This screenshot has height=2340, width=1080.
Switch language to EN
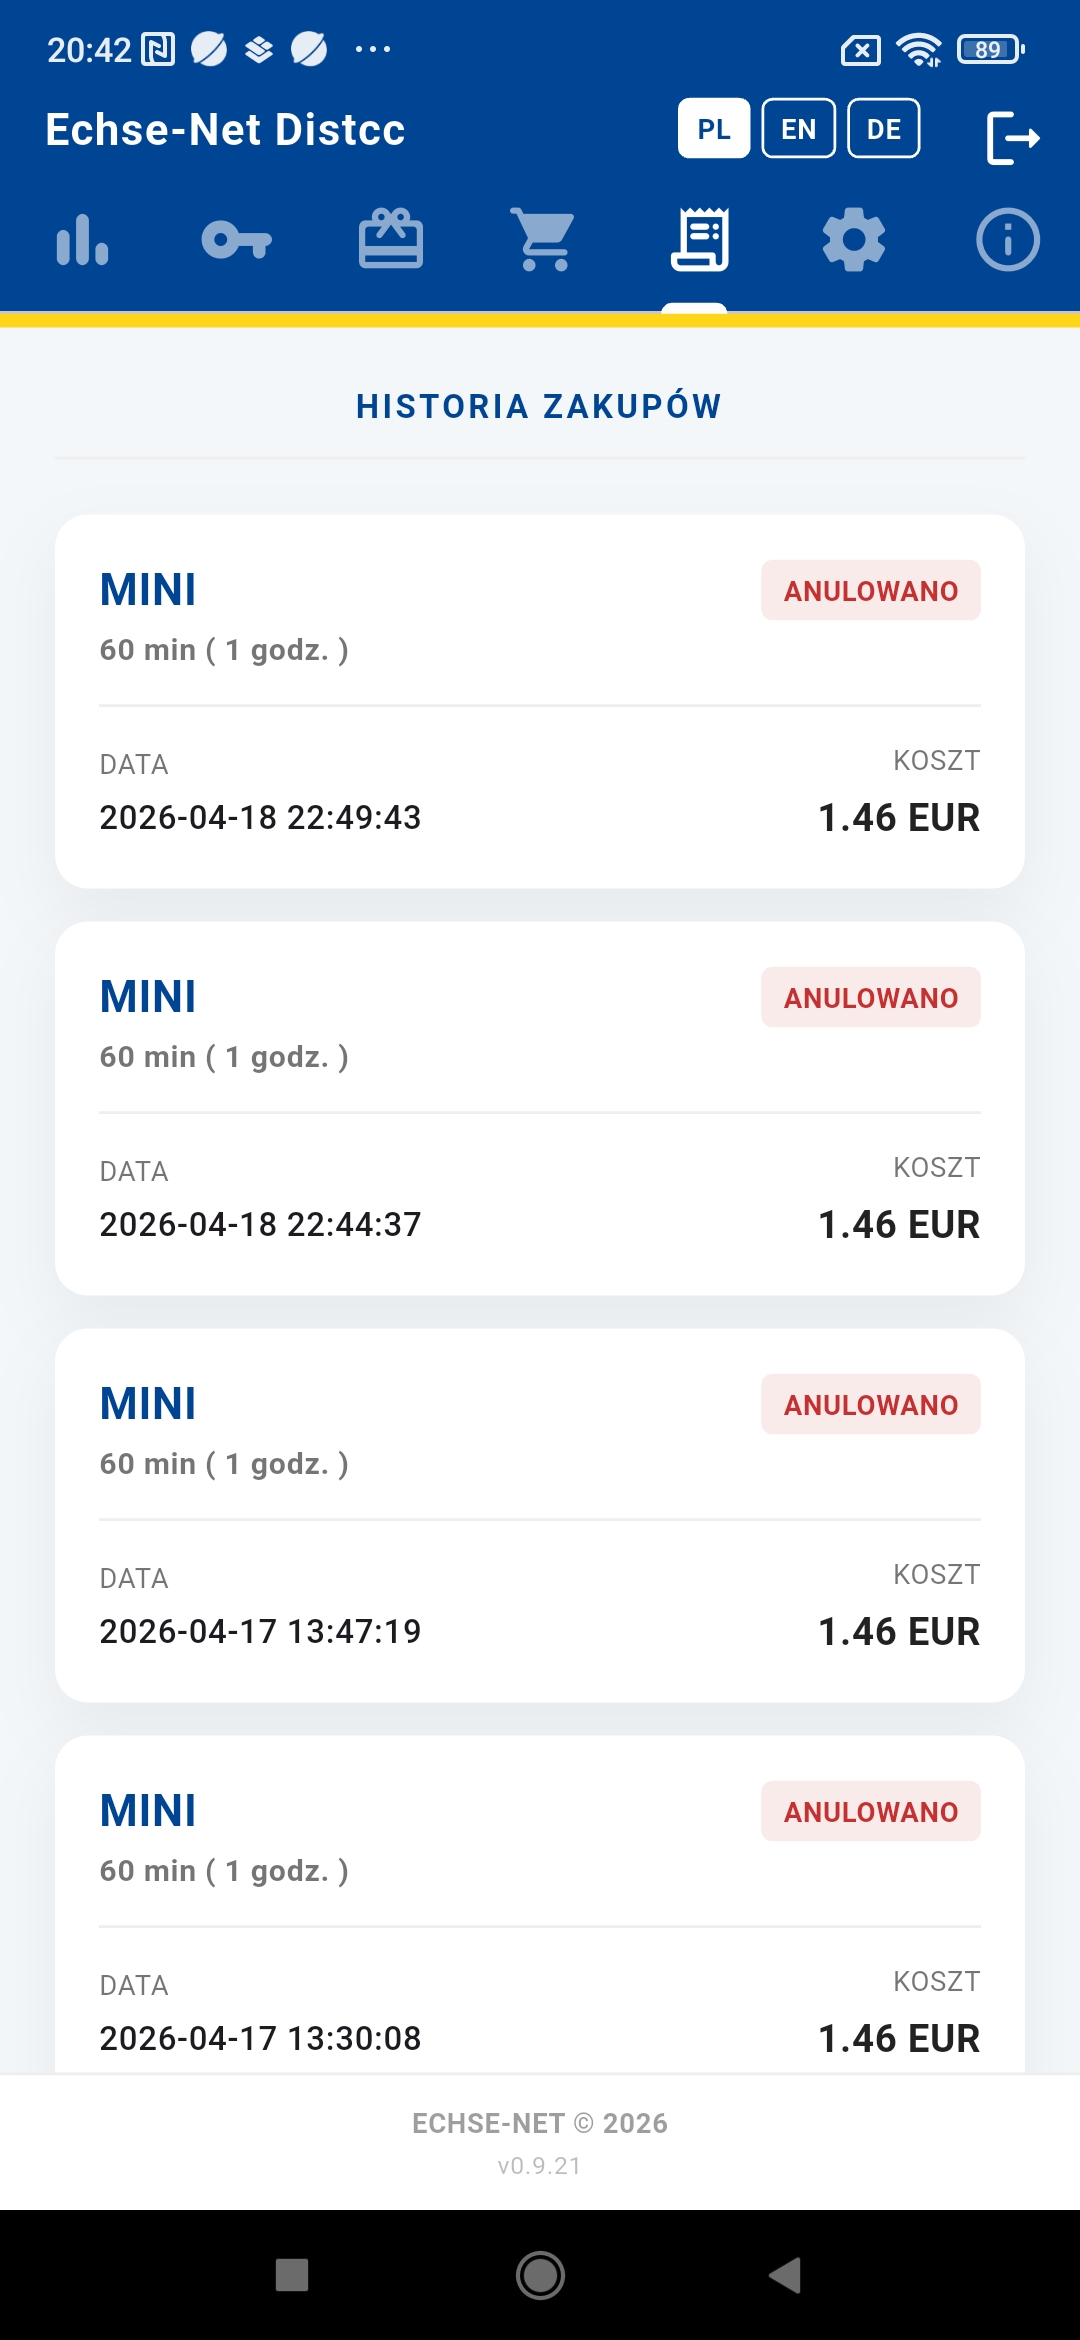pyautogui.click(x=798, y=129)
